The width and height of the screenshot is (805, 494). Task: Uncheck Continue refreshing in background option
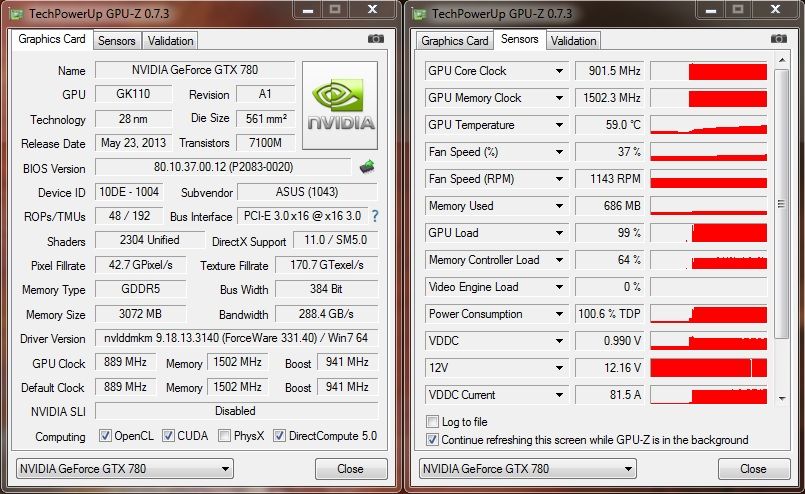pyautogui.click(x=433, y=439)
